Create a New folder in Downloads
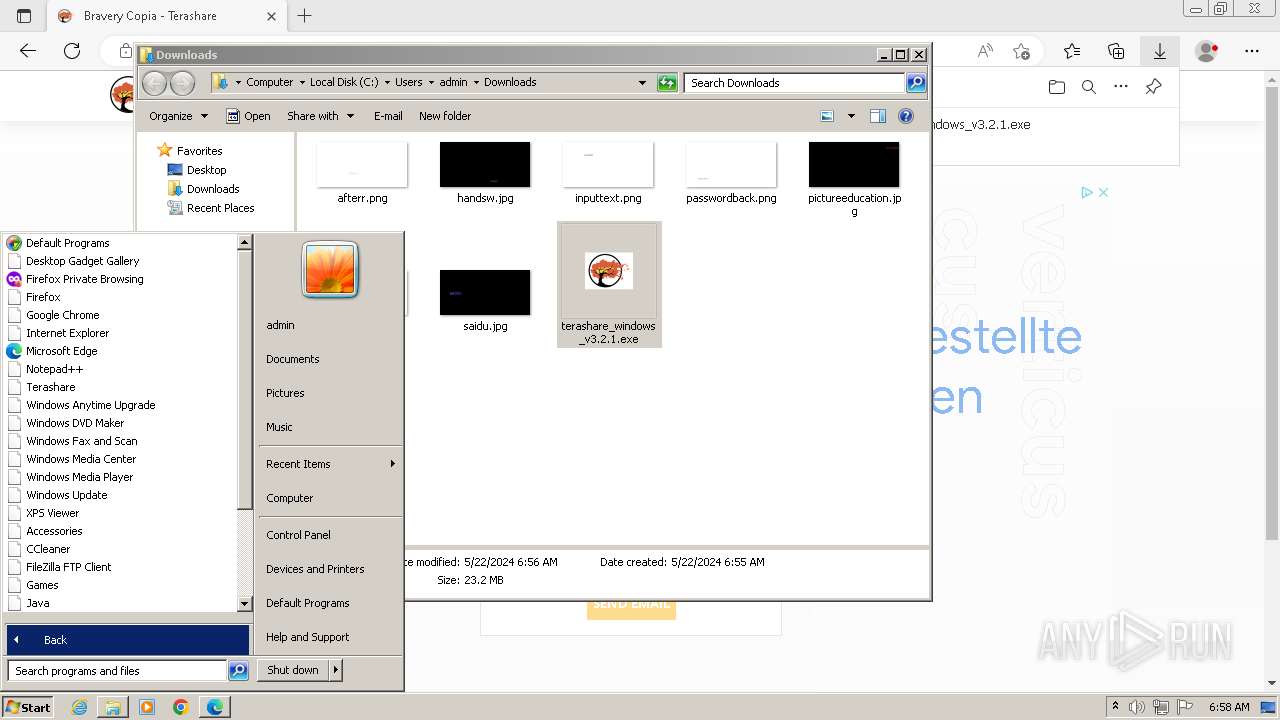Screen dimensions: 1280x720 (445, 116)
